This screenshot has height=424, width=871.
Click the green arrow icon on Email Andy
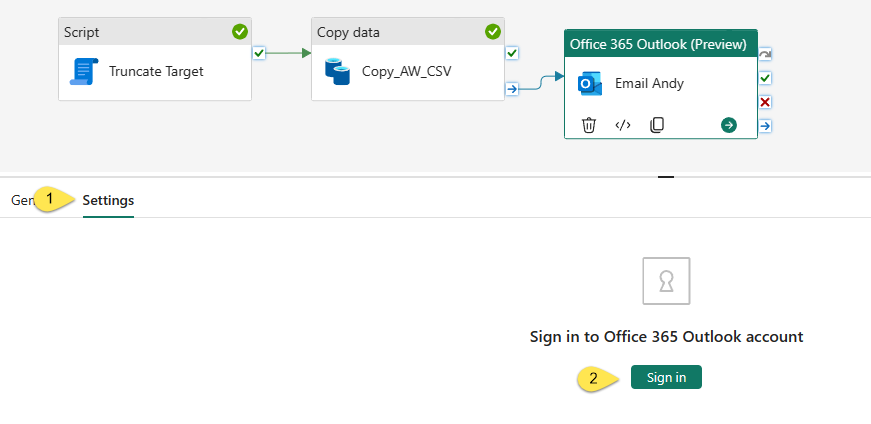click(729, 125)
